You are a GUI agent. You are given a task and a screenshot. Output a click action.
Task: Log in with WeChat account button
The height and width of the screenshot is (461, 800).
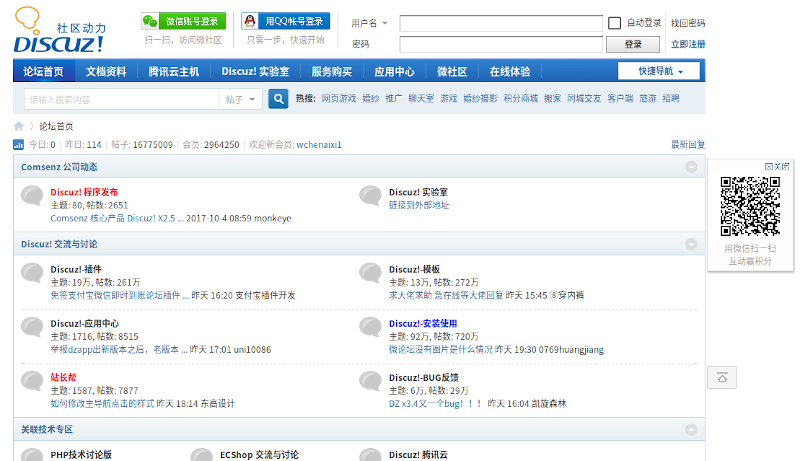tap(183, 21)
